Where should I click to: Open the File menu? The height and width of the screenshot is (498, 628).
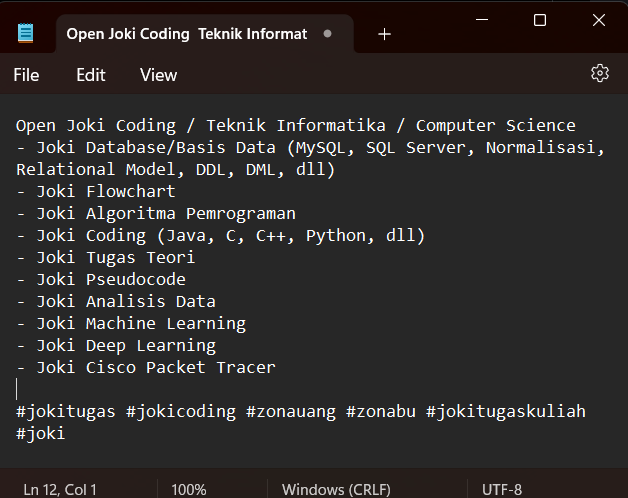coord(26,75)
